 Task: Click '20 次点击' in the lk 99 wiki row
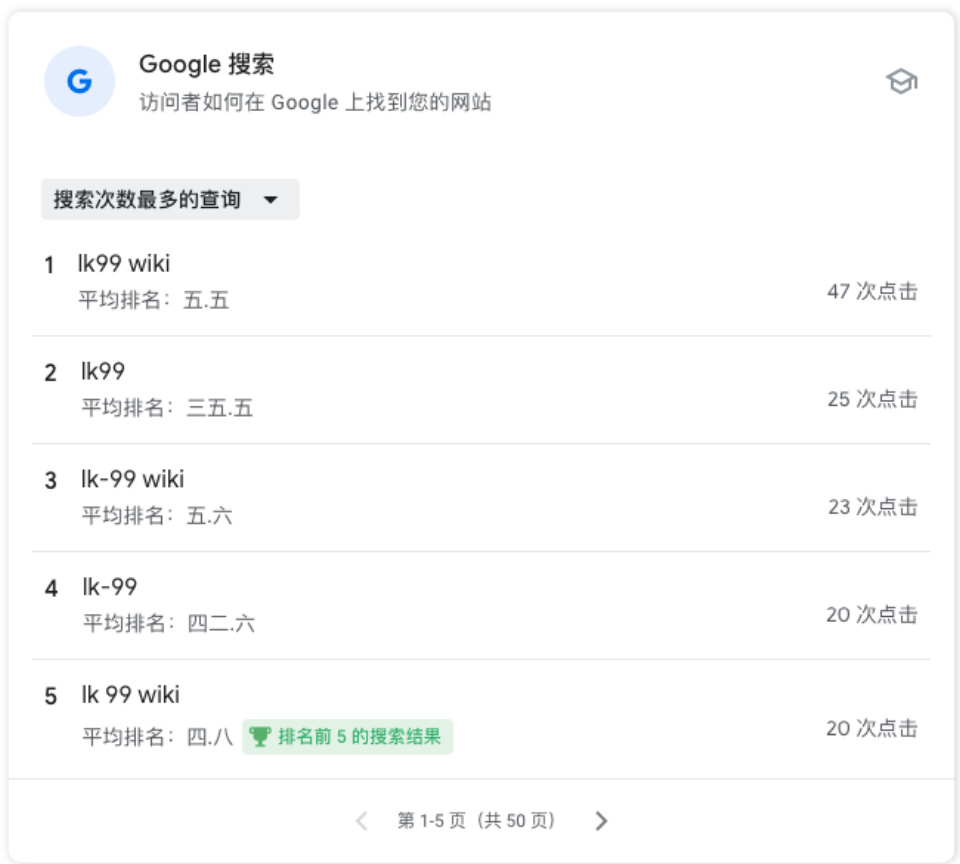872,728
